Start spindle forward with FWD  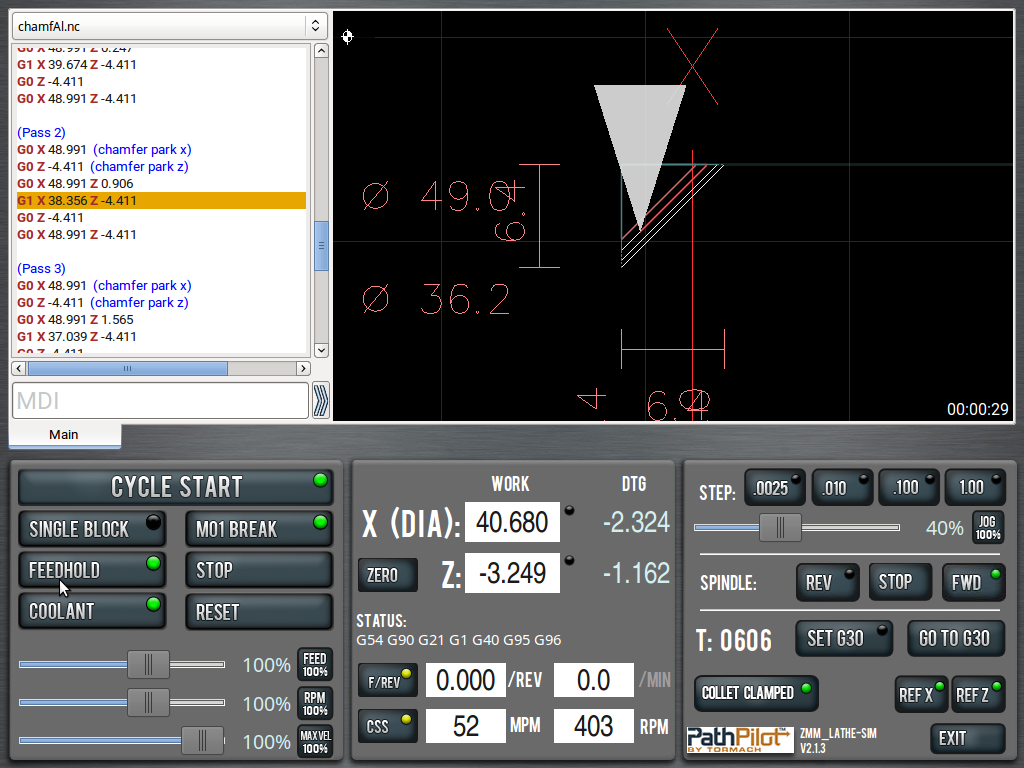pos(973,583)
